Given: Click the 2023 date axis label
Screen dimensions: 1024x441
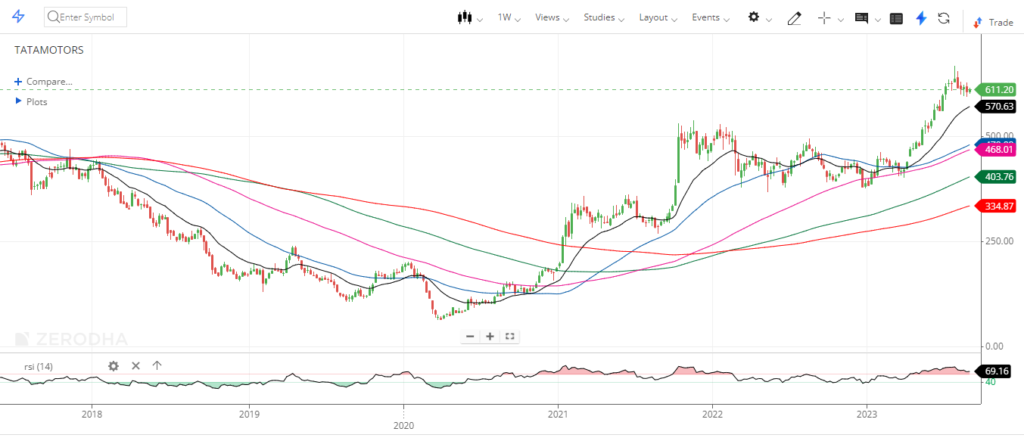Looking at the screenshot, I should tap(867, 414).
